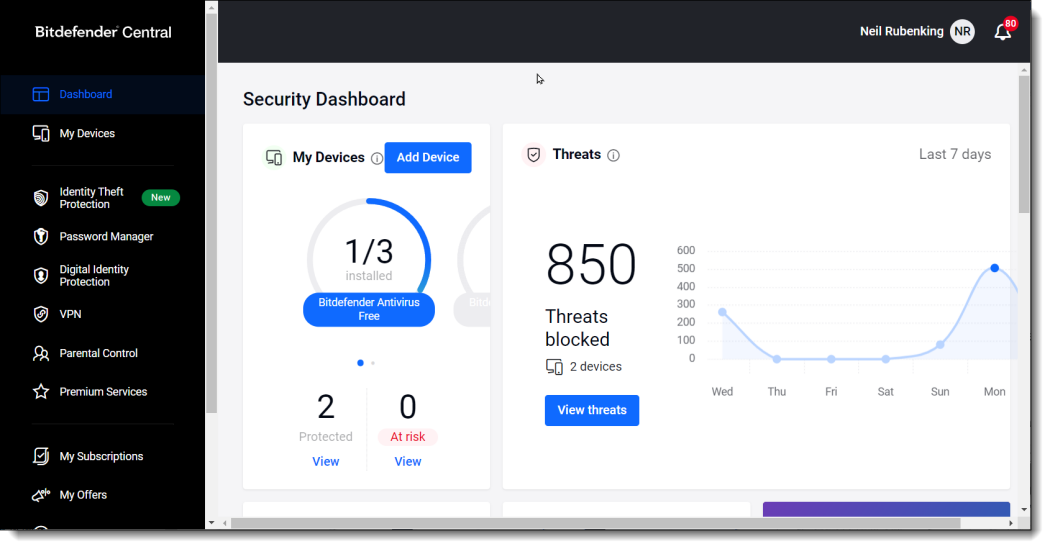The height and width of the screenshot is (549, 1050).
Task: Open Digital Identity Protection menu item
Action: (x=94, y=276)
